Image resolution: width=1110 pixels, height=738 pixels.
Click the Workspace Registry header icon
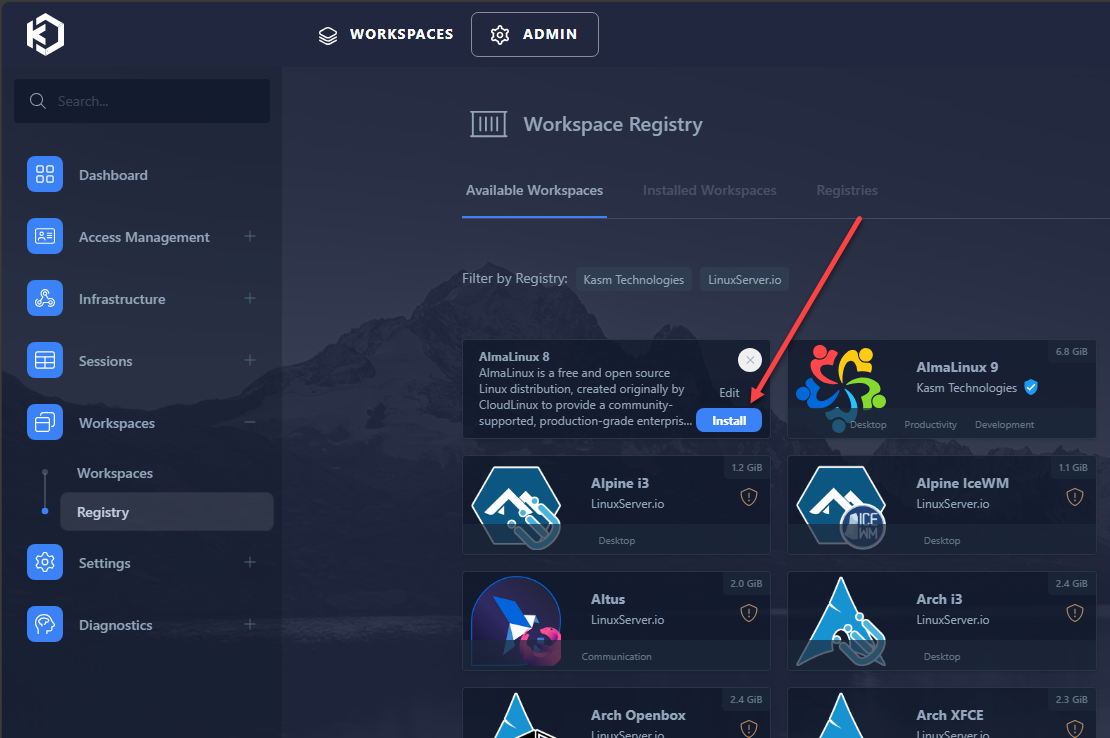488,124
